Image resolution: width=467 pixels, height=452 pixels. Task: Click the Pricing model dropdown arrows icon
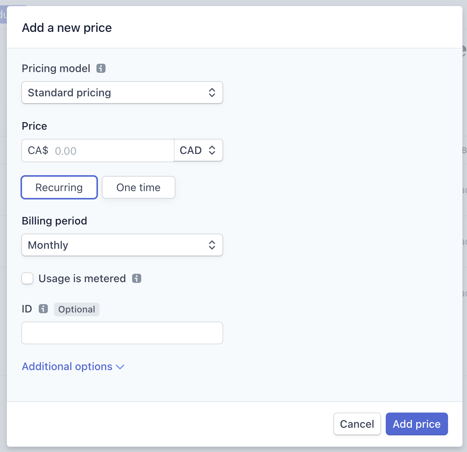click(x=212, y=93)
